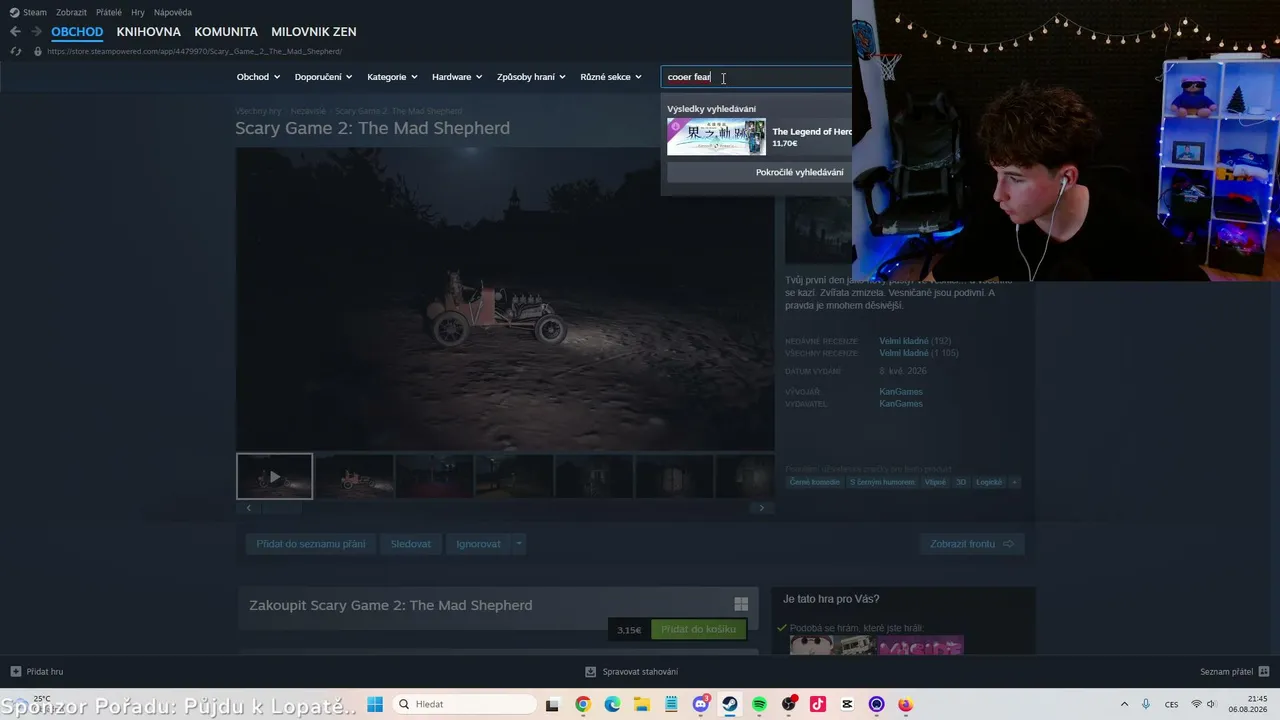The image size is (1280, 720).
Task: Click the Steam icon on the taskbar
Action: (x=730, y=704)
